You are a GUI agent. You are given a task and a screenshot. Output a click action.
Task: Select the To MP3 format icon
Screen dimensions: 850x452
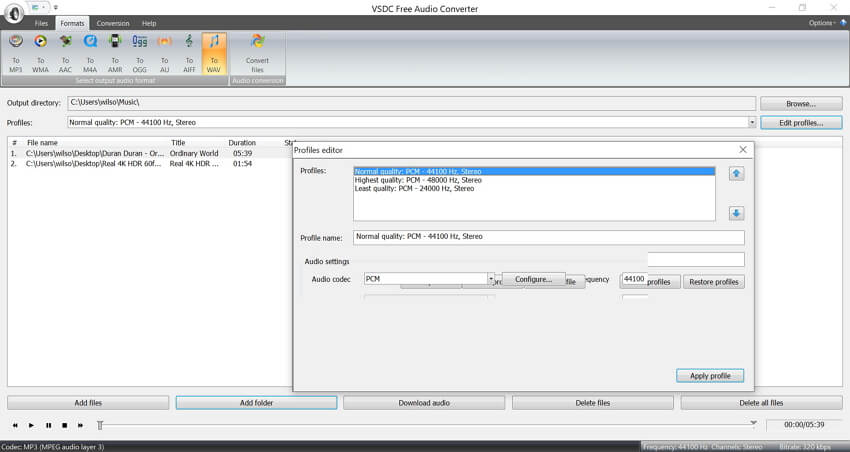[16, 53]
